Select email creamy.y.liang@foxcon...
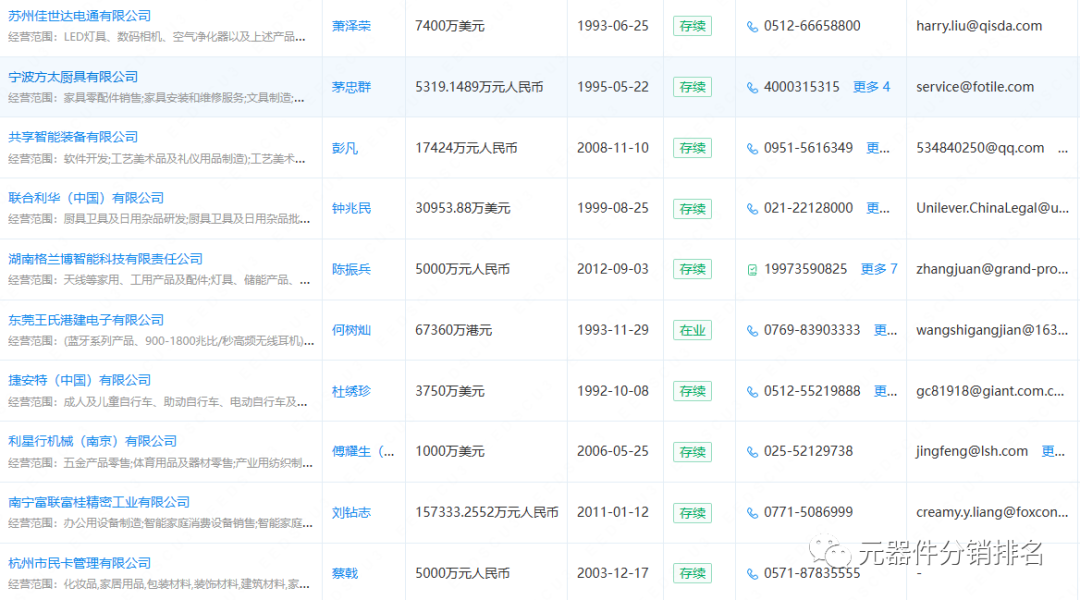The width and height of the screenshot is (1080, 600). click(992, 513)
